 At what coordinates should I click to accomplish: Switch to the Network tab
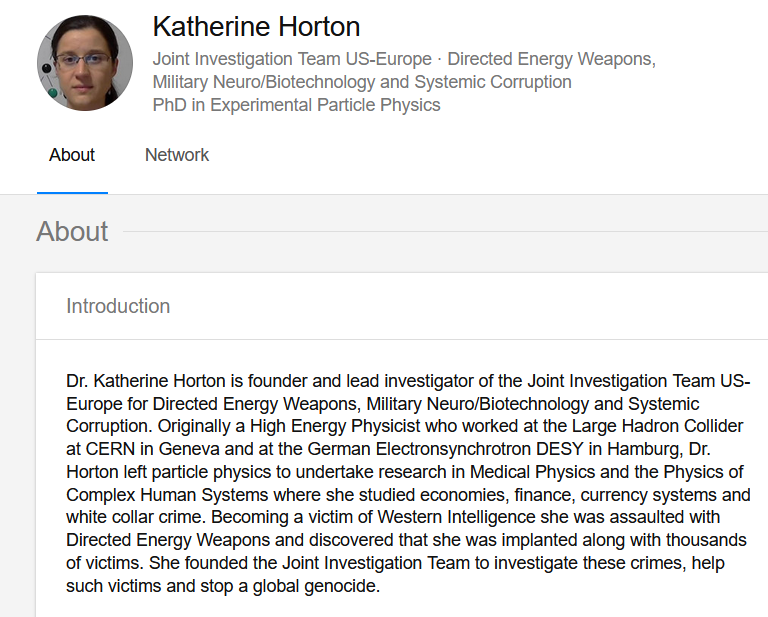(177, 155)
